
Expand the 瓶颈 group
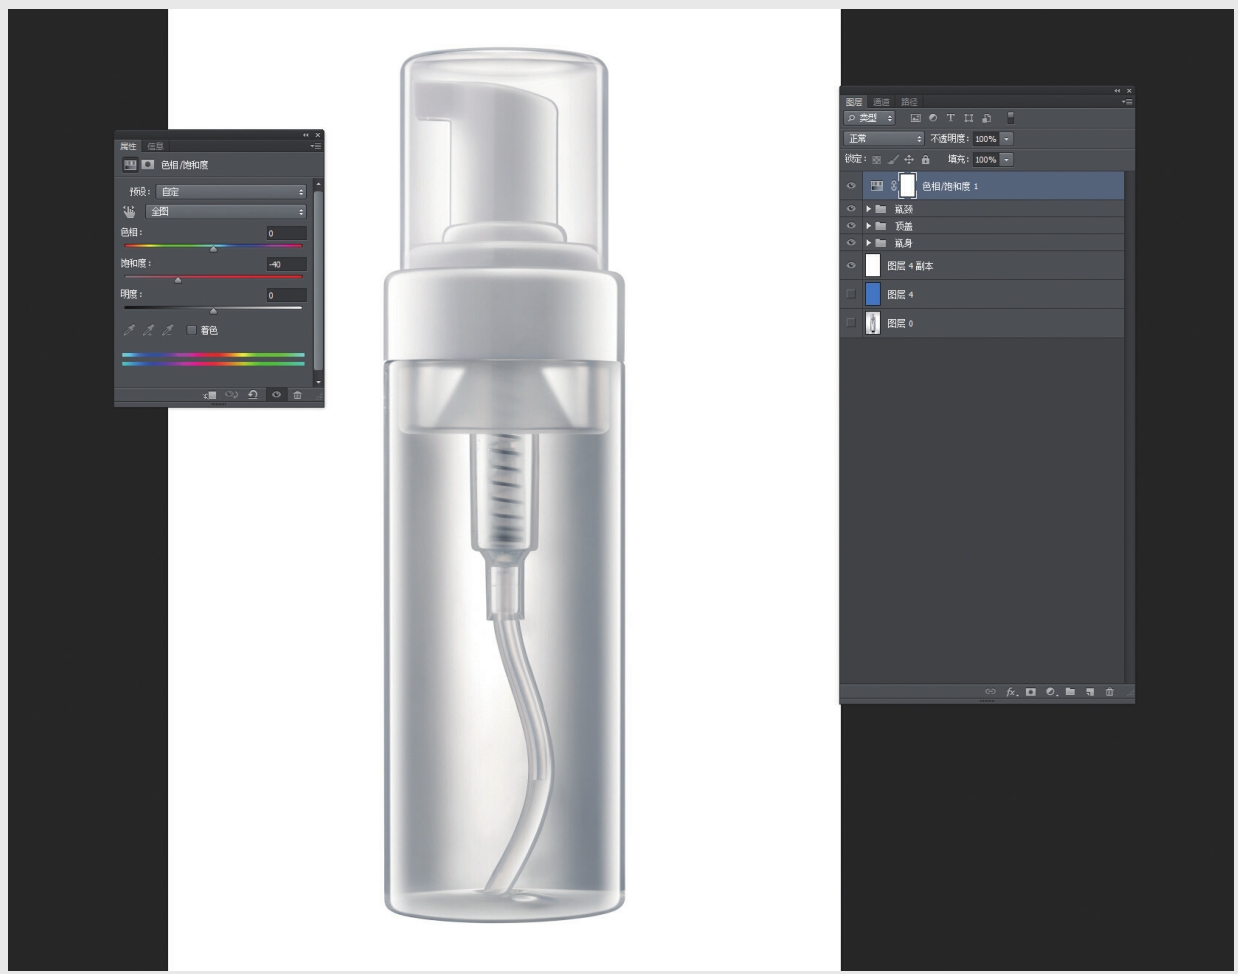869,209
